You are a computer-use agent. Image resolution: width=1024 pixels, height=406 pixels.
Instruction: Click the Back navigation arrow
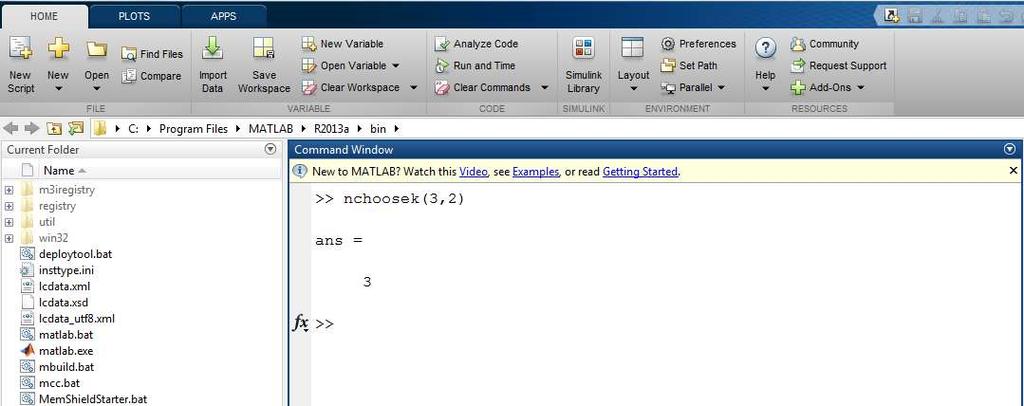tap(10, 129)
